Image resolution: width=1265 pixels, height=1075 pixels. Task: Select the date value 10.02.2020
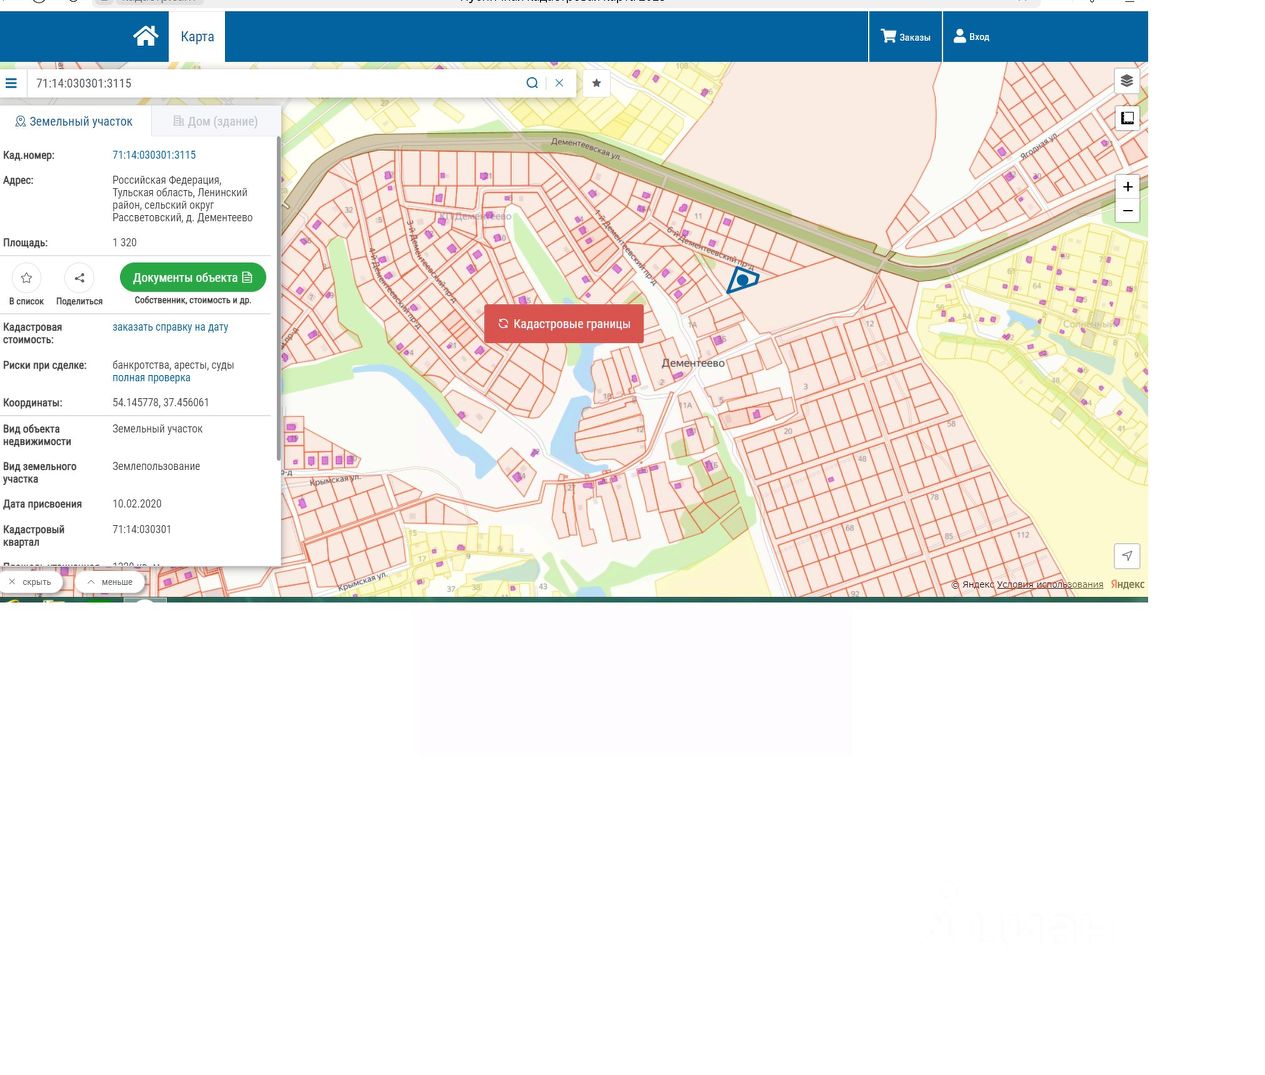[137, 504]
